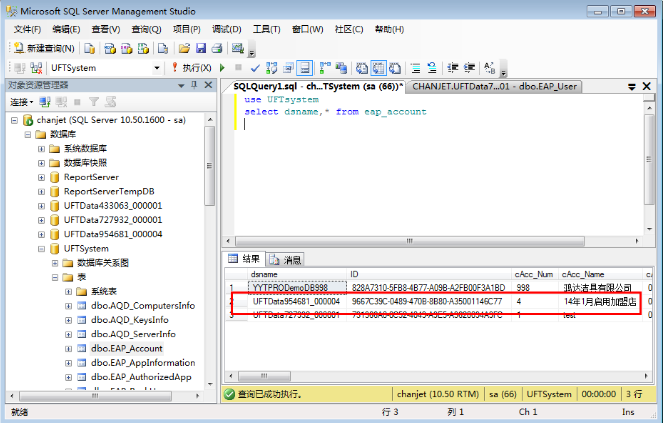
Task: Open the 连接 dropdown in Object Explorer
Action: tap(22, 102)
